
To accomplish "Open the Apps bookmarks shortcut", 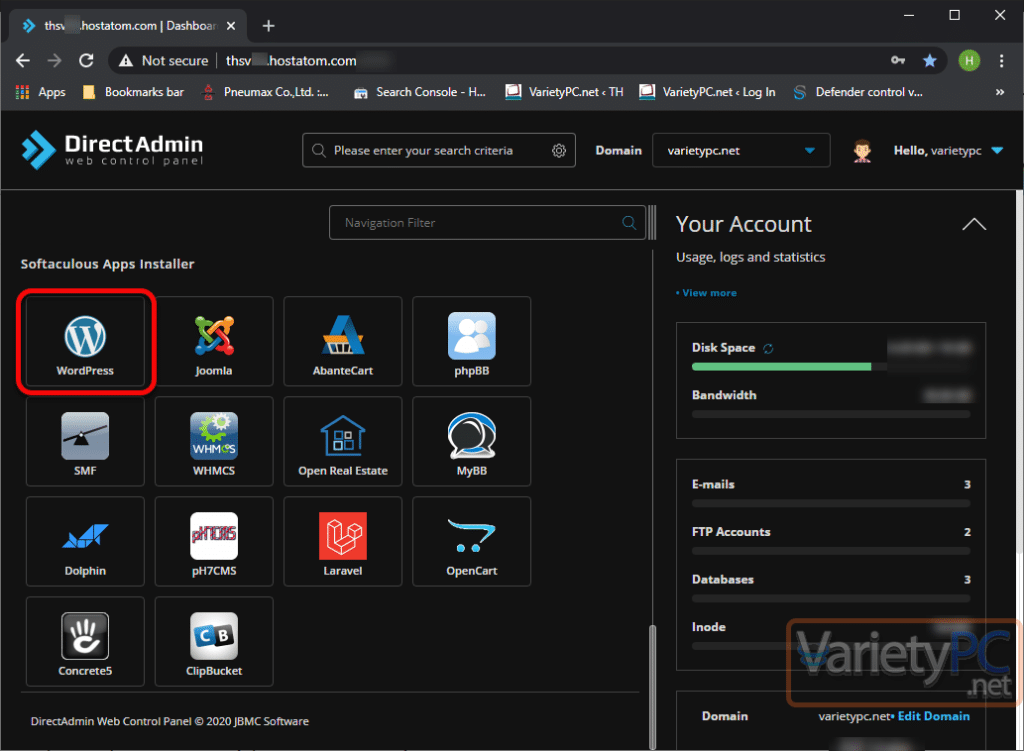I will (x=40, y=92).
